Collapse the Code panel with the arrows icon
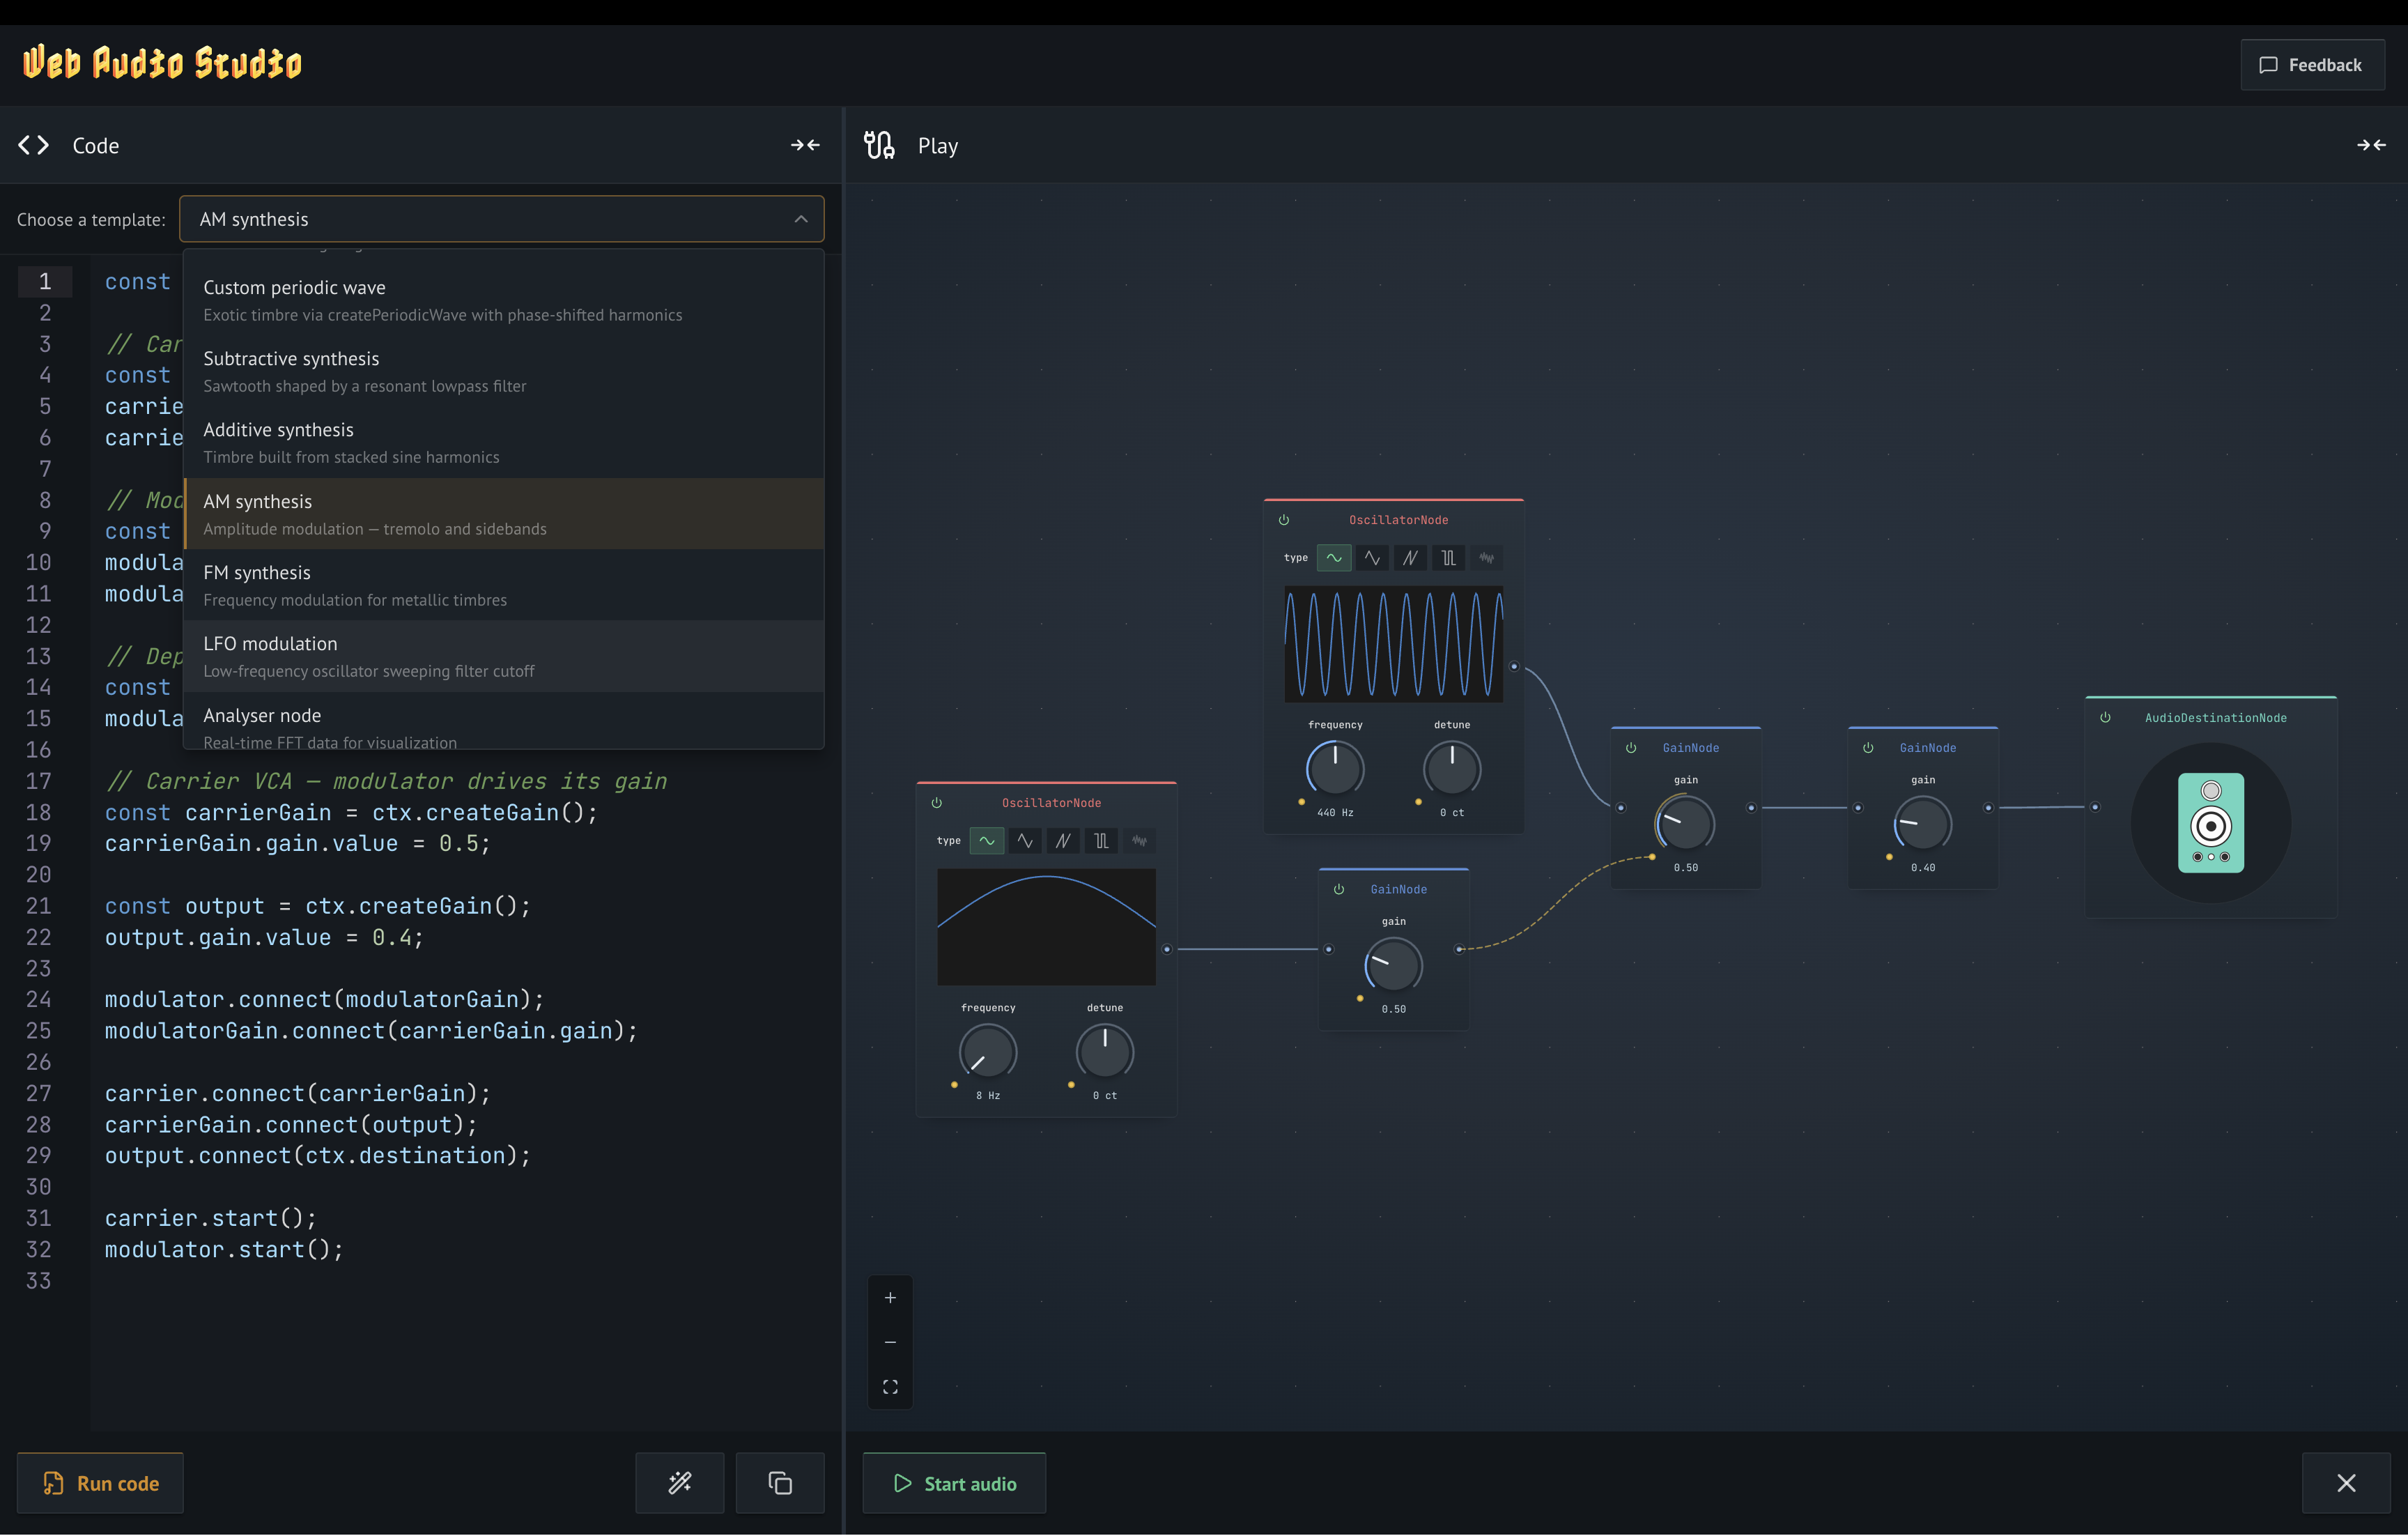 click(x=806, y=145)
